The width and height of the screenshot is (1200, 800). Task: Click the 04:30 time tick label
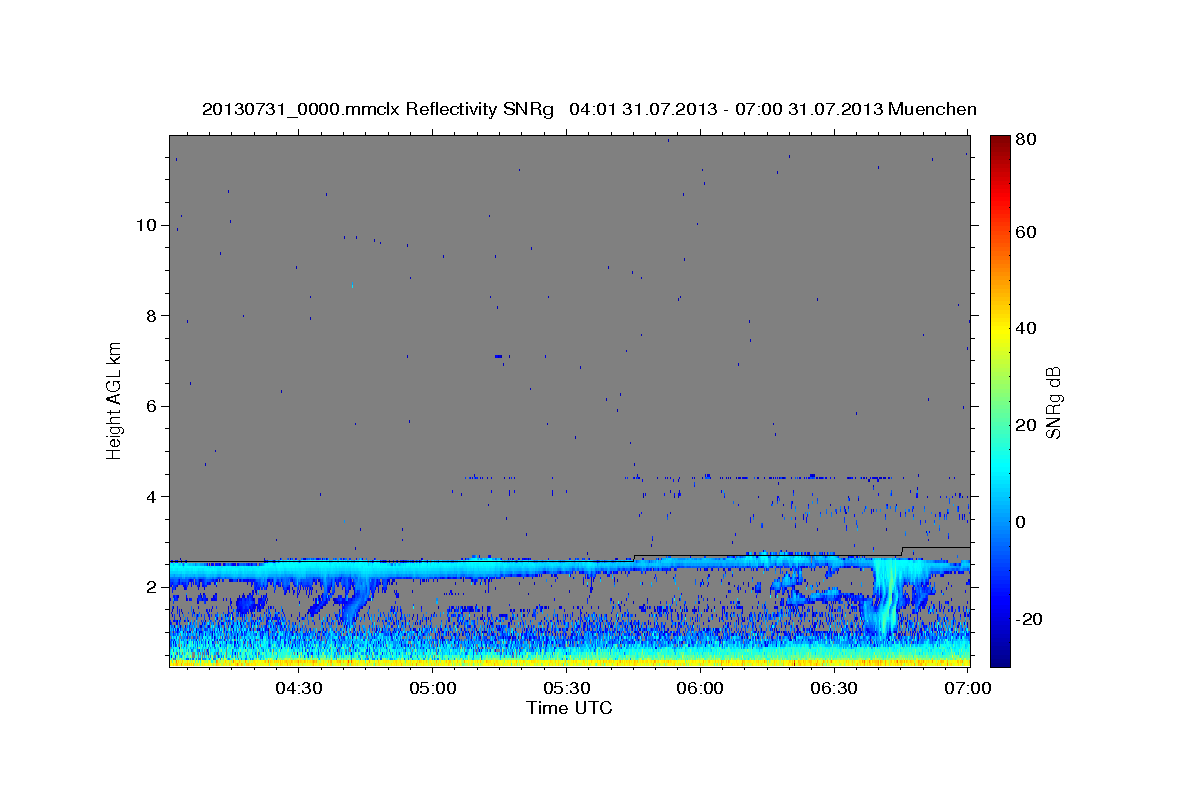click(298, 688)
